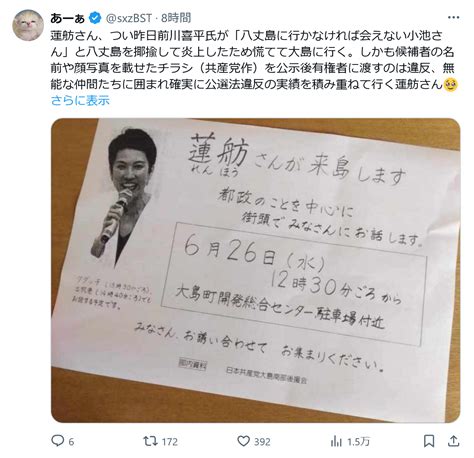This screenshot has height=458, width=474.
Task: Click the display name あーぁ
Action: 68,18
